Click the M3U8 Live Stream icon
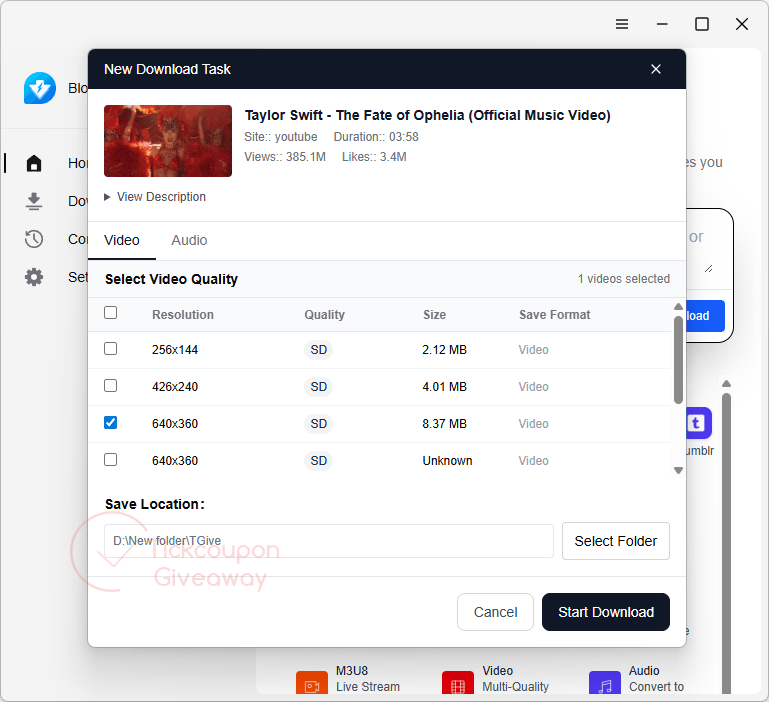The height and width of the screenshot is (702, 769). 312,683
